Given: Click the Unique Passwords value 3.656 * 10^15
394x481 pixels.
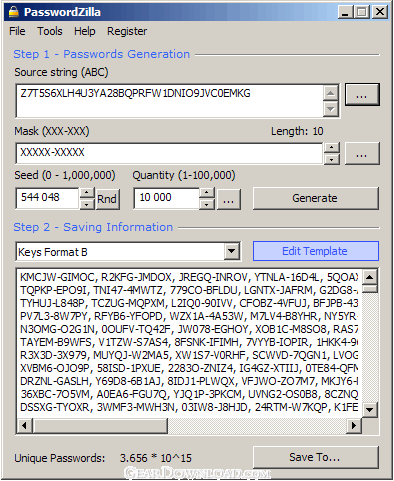Looking at the screenshot, I should click(156, 458).
